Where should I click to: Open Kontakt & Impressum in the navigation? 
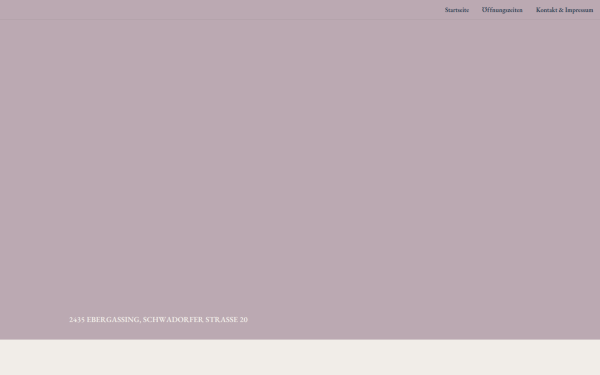564,10
